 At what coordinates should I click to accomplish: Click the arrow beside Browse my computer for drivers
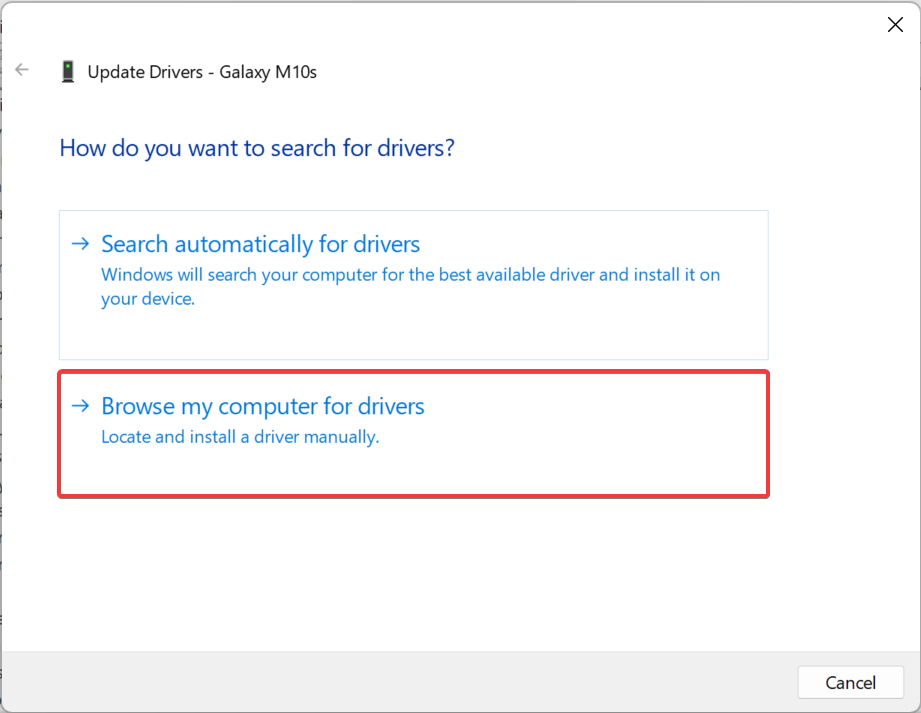point(80,406)
